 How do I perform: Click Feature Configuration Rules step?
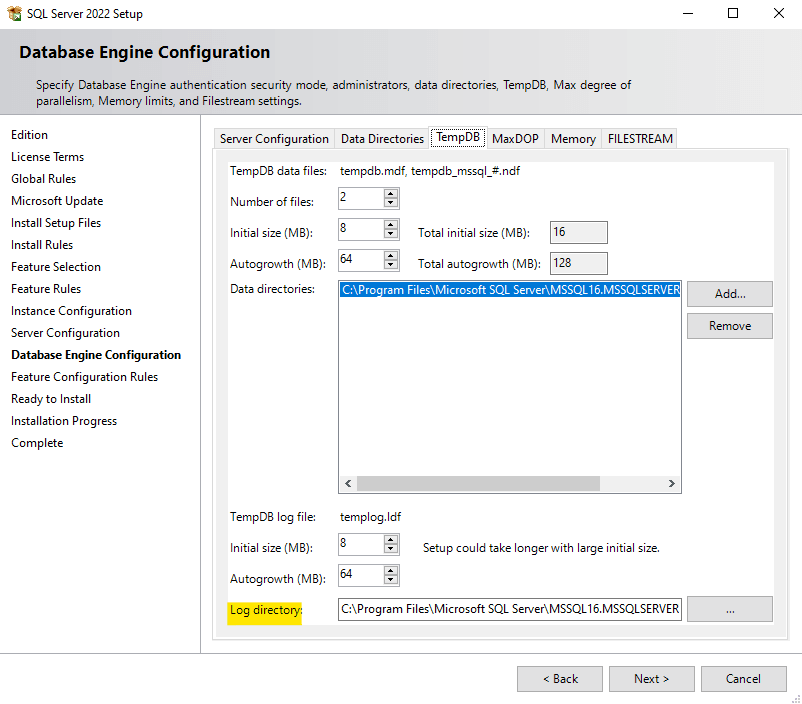(x=84, y=377)
